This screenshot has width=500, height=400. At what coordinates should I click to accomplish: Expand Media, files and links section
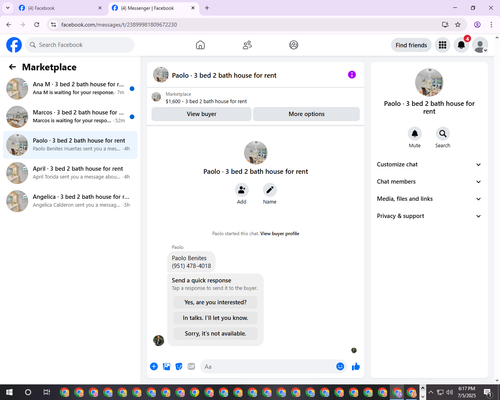(x=429, y=199)
